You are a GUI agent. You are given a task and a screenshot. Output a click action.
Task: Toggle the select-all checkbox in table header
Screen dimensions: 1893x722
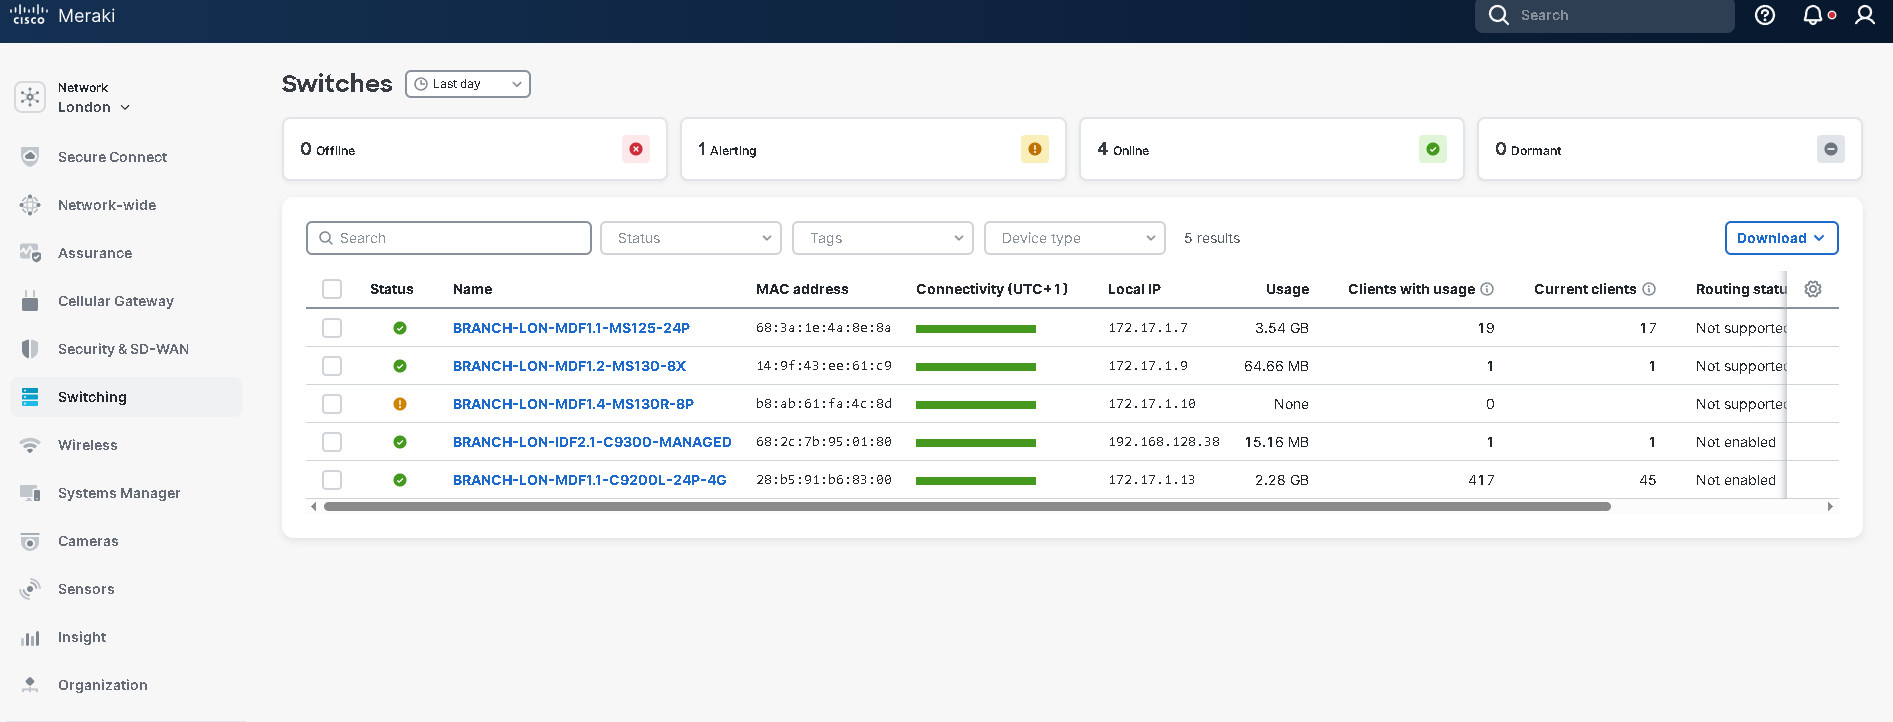332,289
